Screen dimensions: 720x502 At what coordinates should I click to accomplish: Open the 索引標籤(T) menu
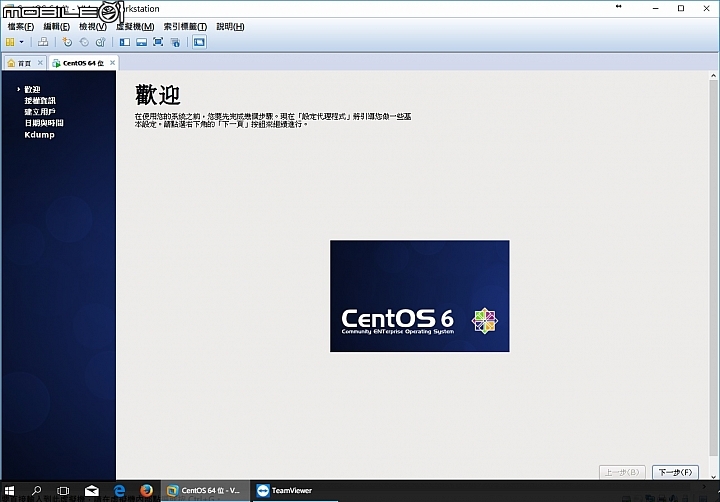186,27
